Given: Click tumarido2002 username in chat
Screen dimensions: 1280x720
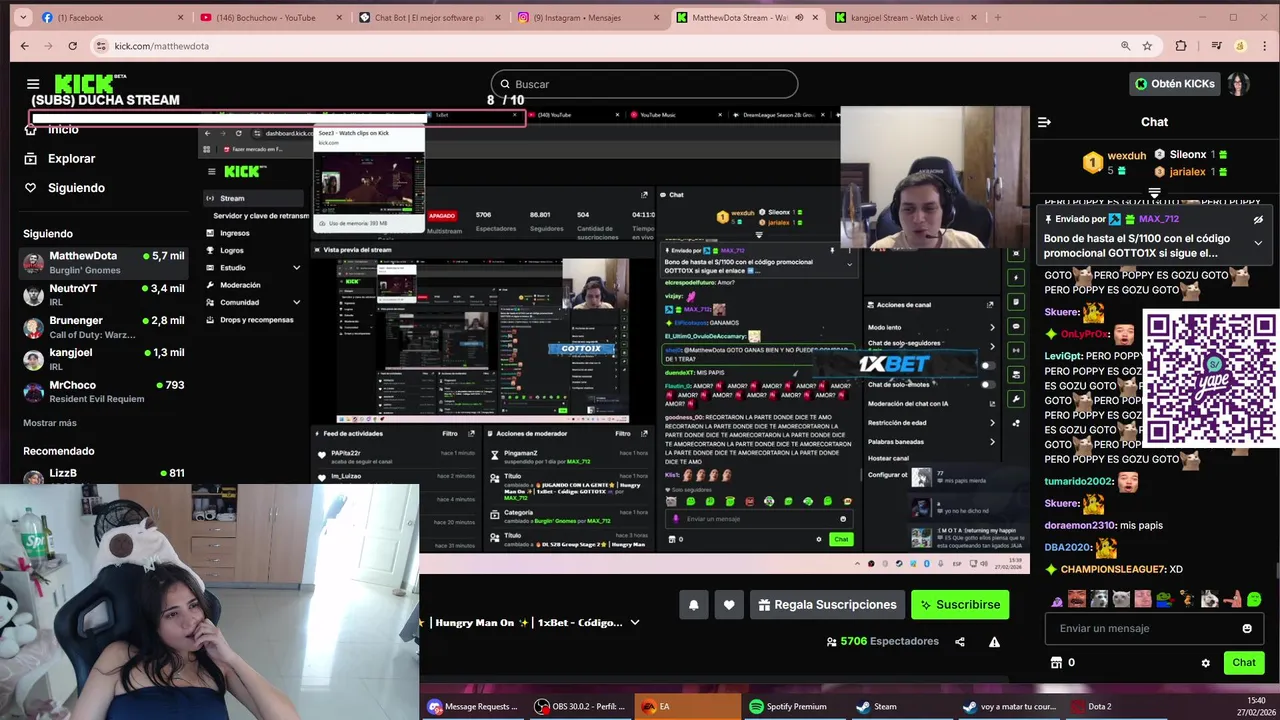Looking at the screenshot, I should pos(1079,481).
